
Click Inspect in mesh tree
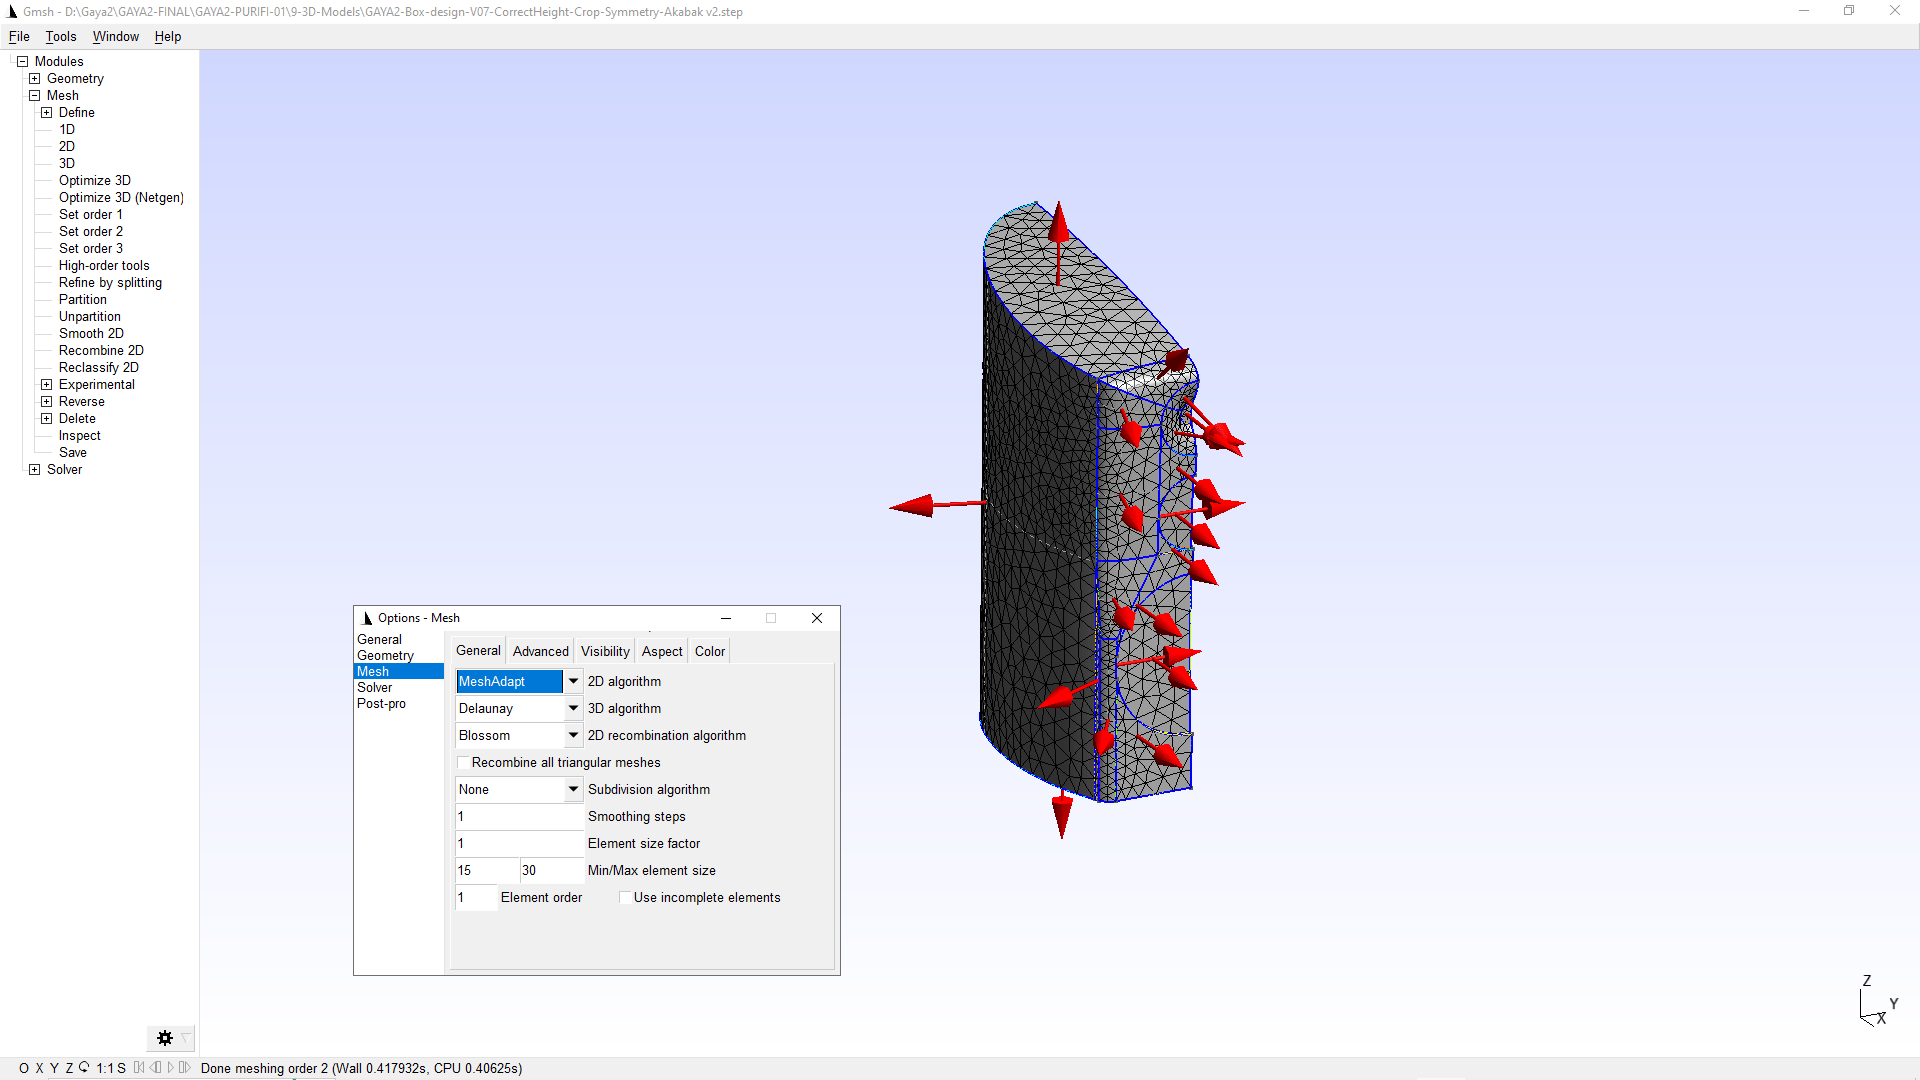click(80, 435)
